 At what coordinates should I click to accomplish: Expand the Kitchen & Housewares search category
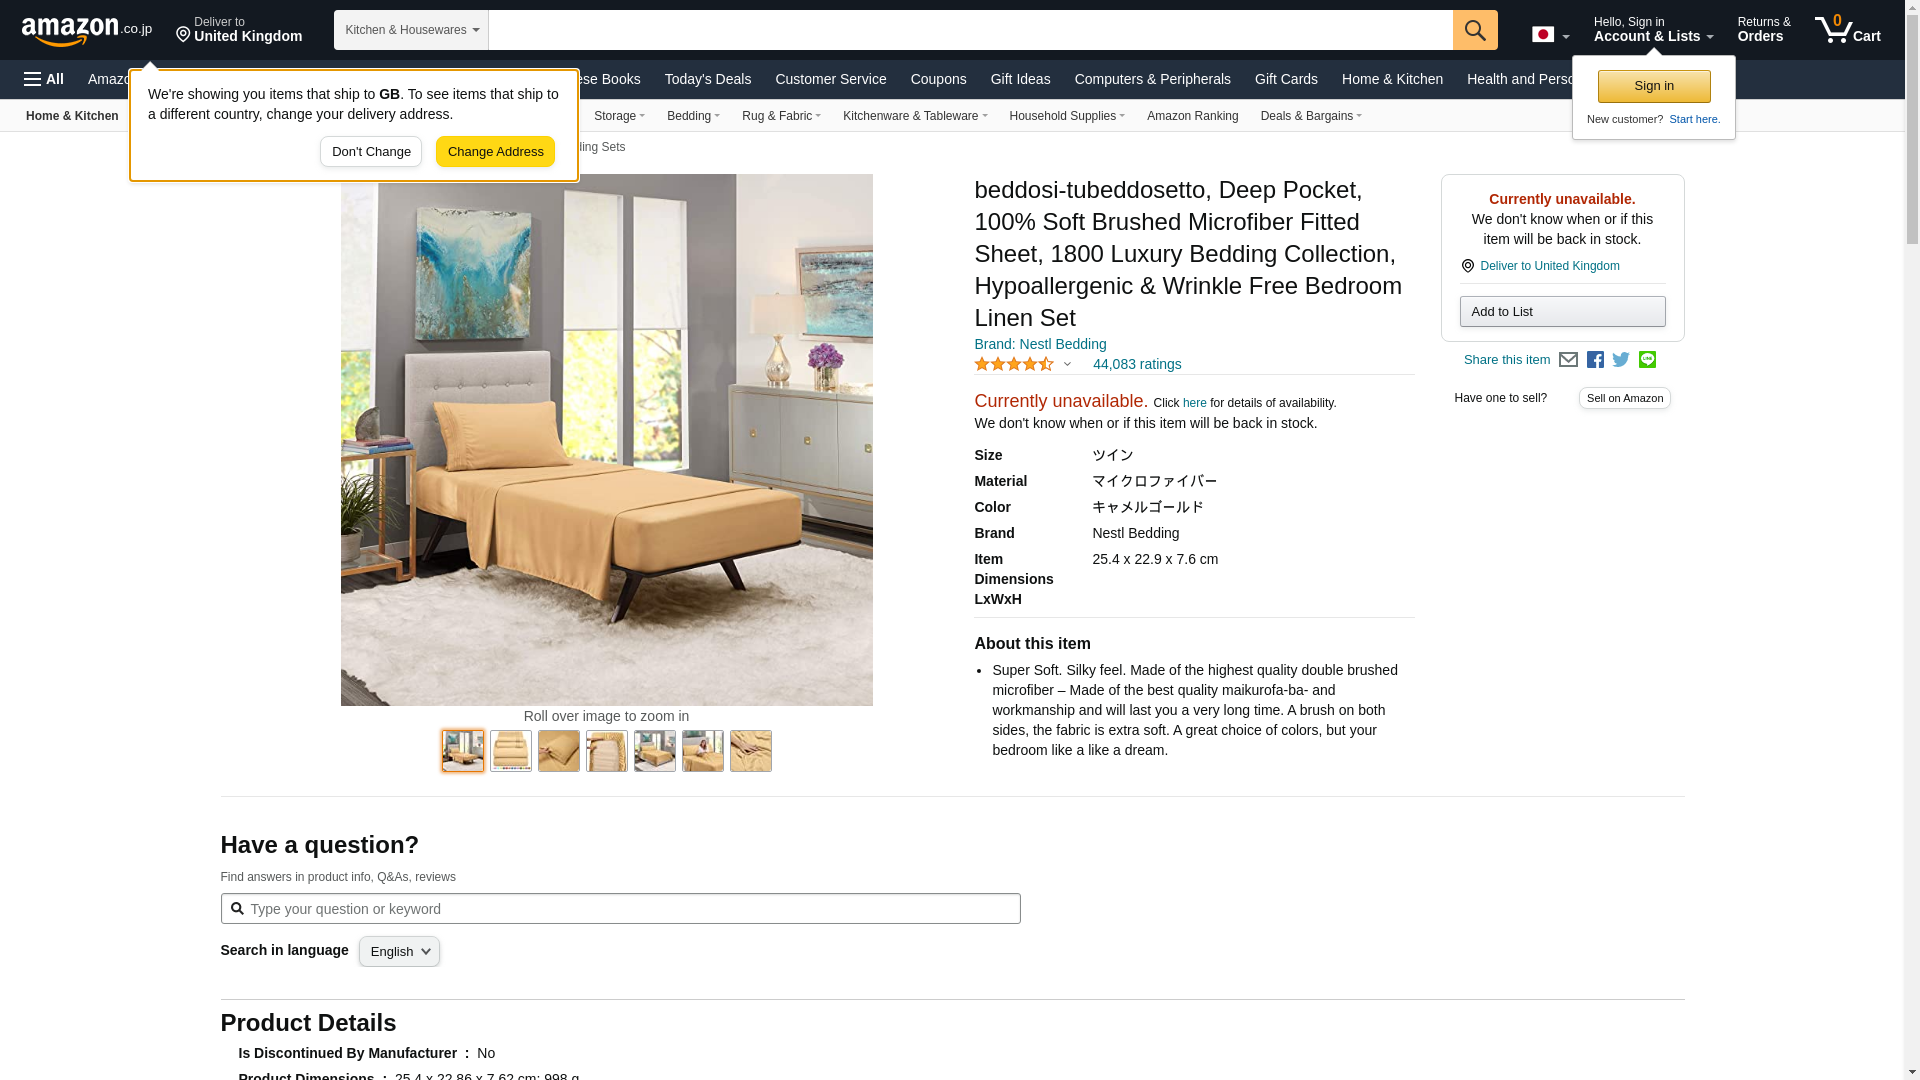(411, 30)
